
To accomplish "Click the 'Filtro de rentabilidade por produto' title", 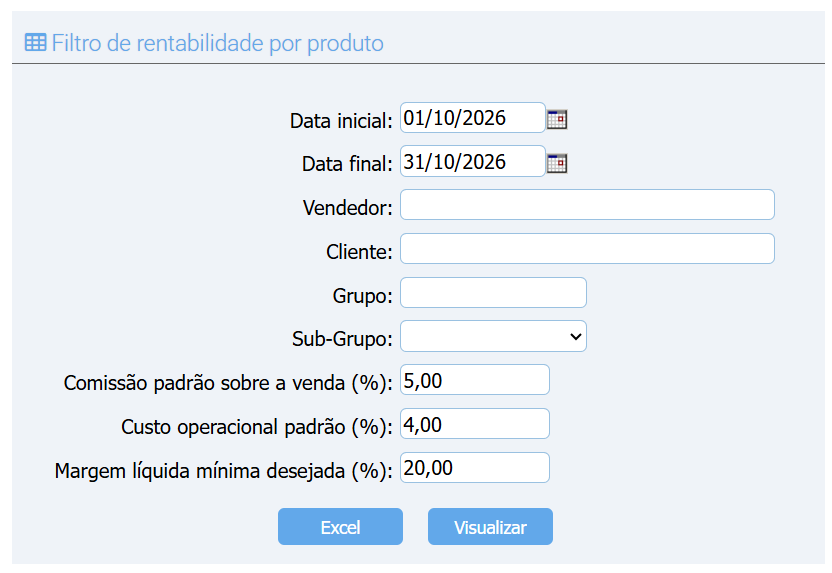I will [218, 44].
